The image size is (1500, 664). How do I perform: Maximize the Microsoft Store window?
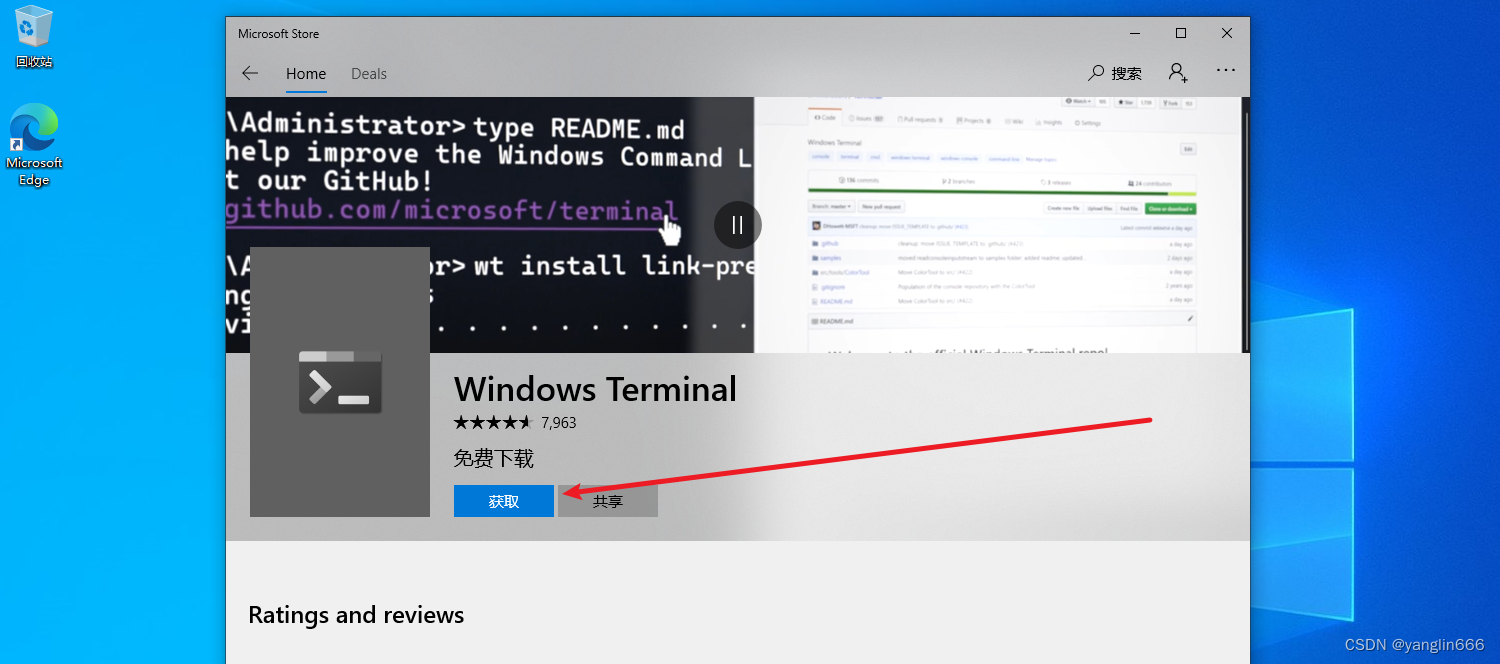1181,33
